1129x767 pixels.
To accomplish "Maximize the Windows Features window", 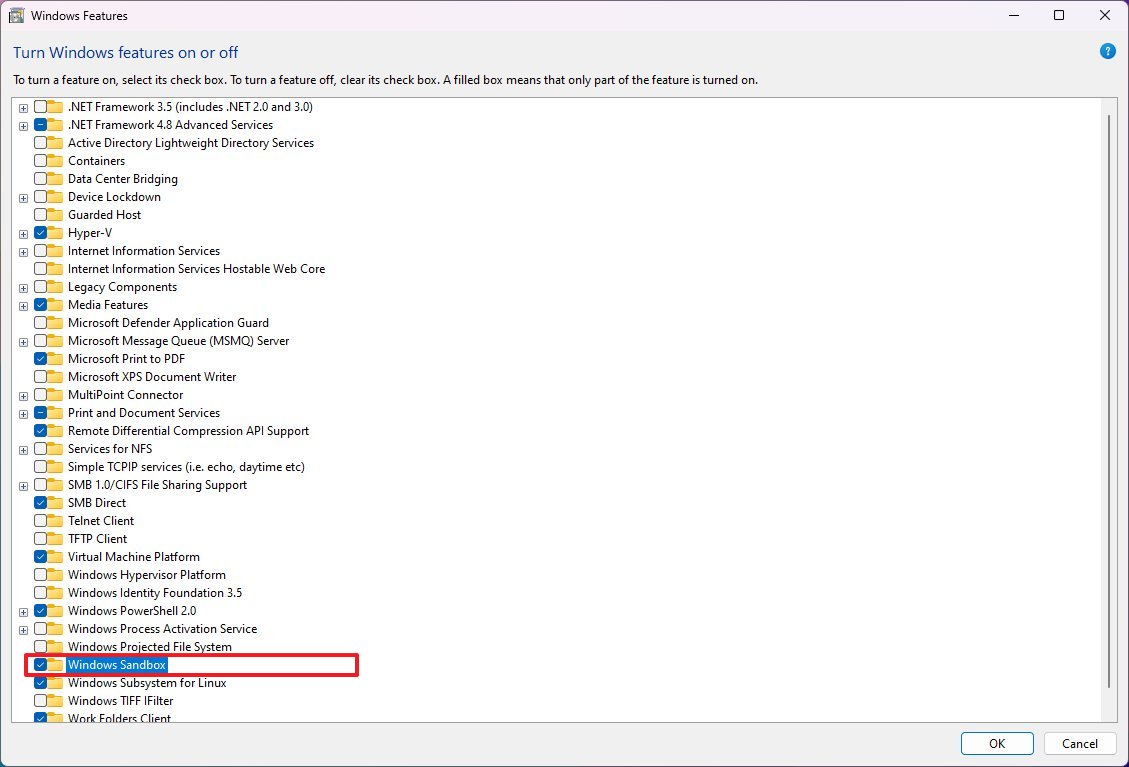I will click(1058, 15).
